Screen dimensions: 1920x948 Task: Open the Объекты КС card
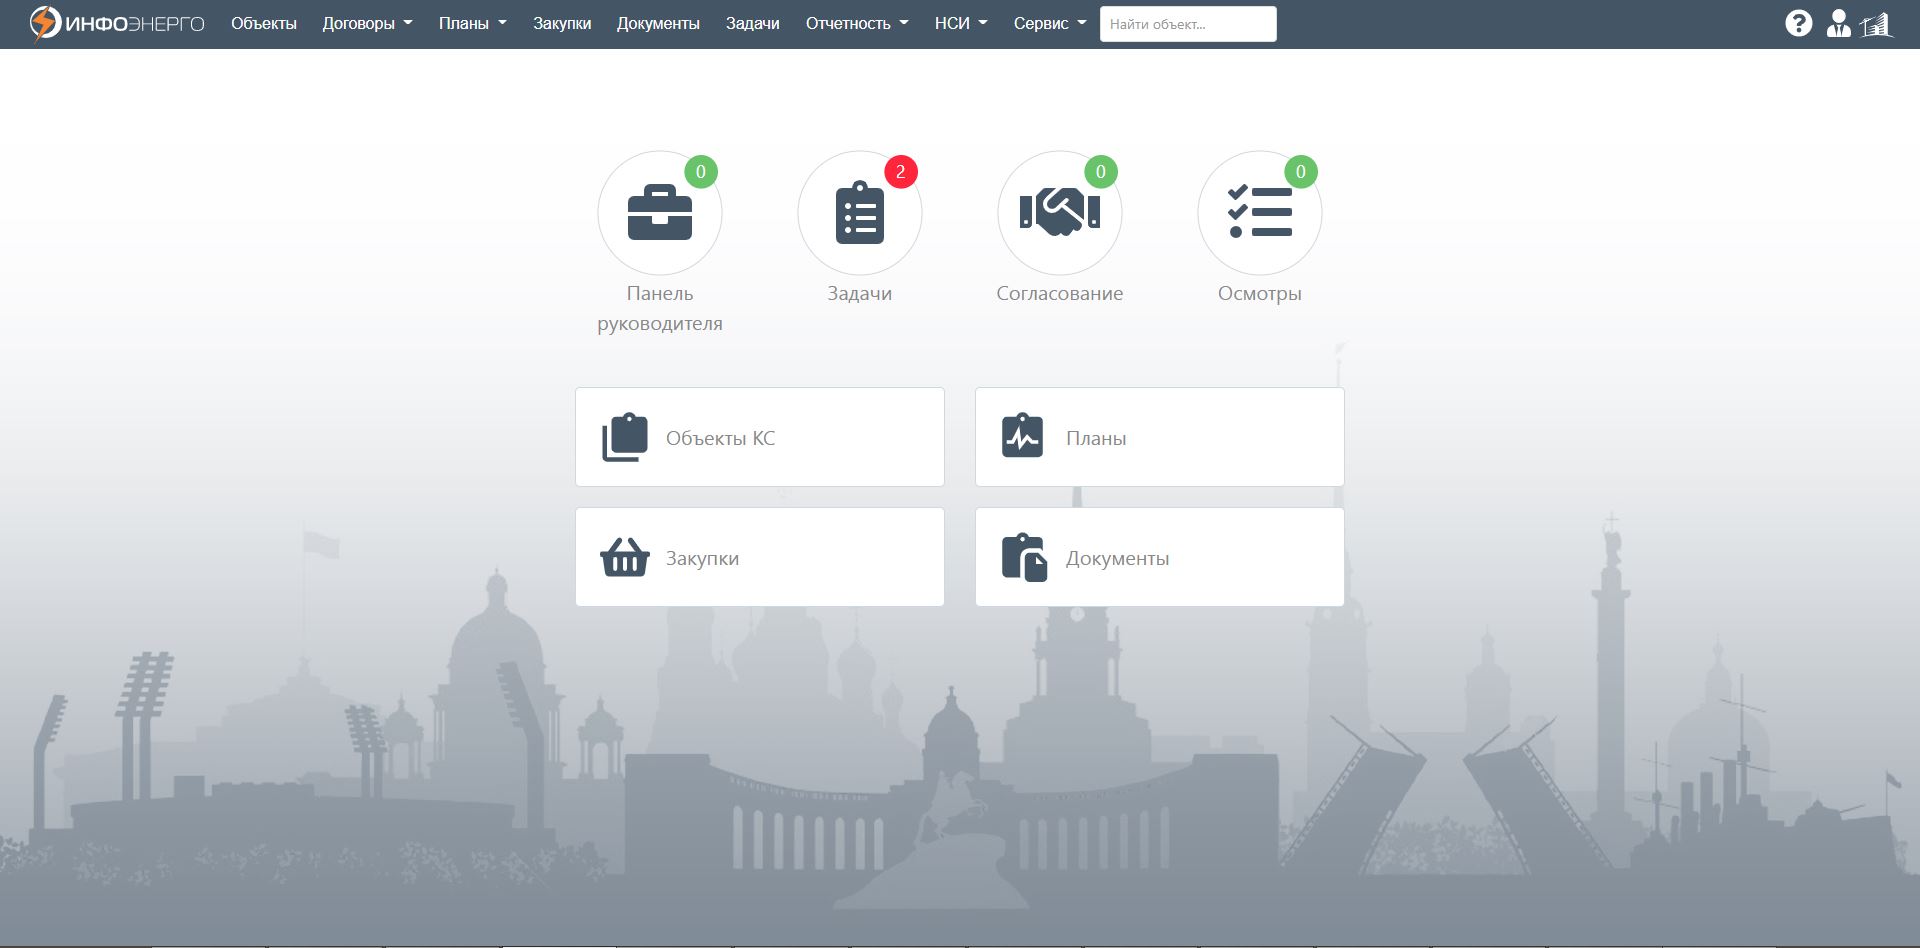(760, 437)
